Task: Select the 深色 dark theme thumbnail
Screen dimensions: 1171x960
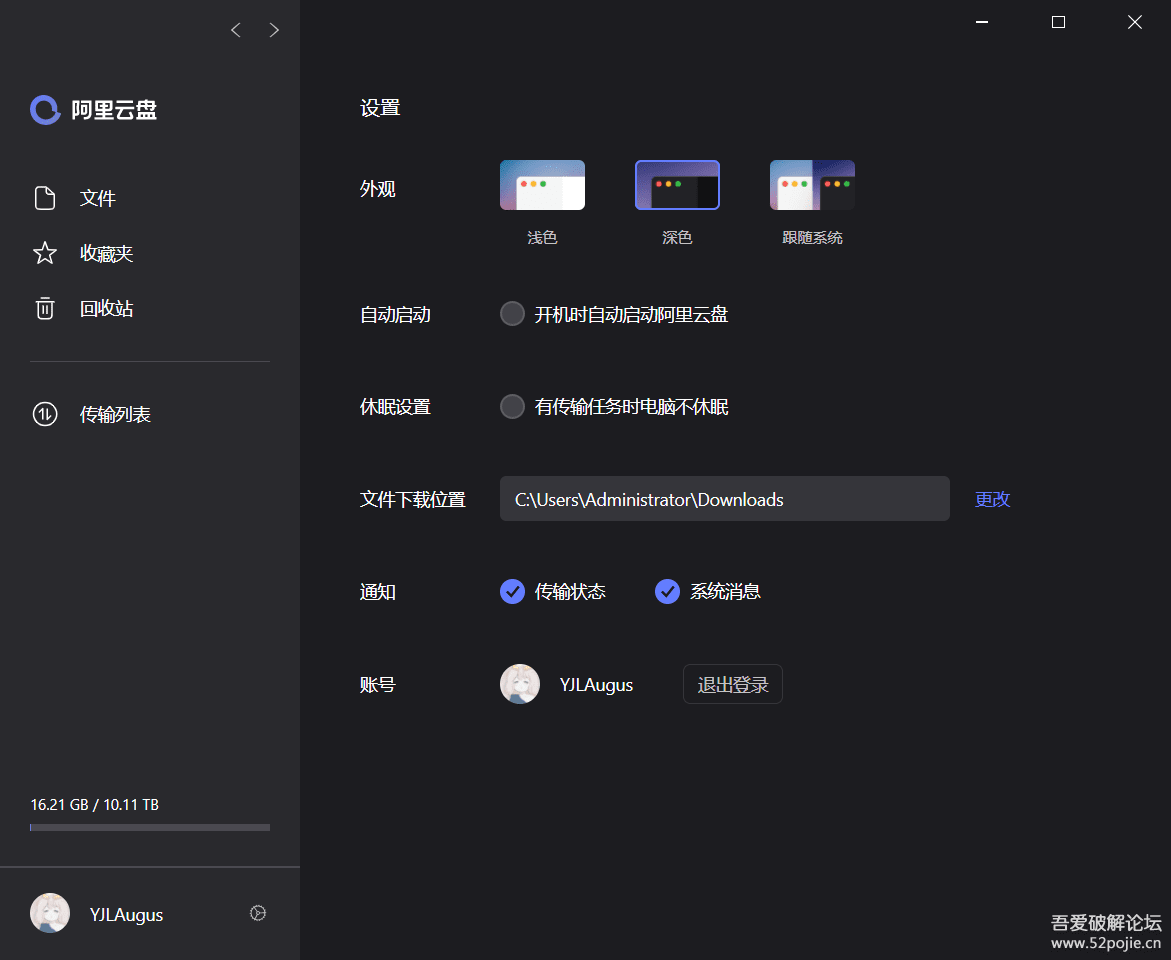Action: (x=677, y=185)
